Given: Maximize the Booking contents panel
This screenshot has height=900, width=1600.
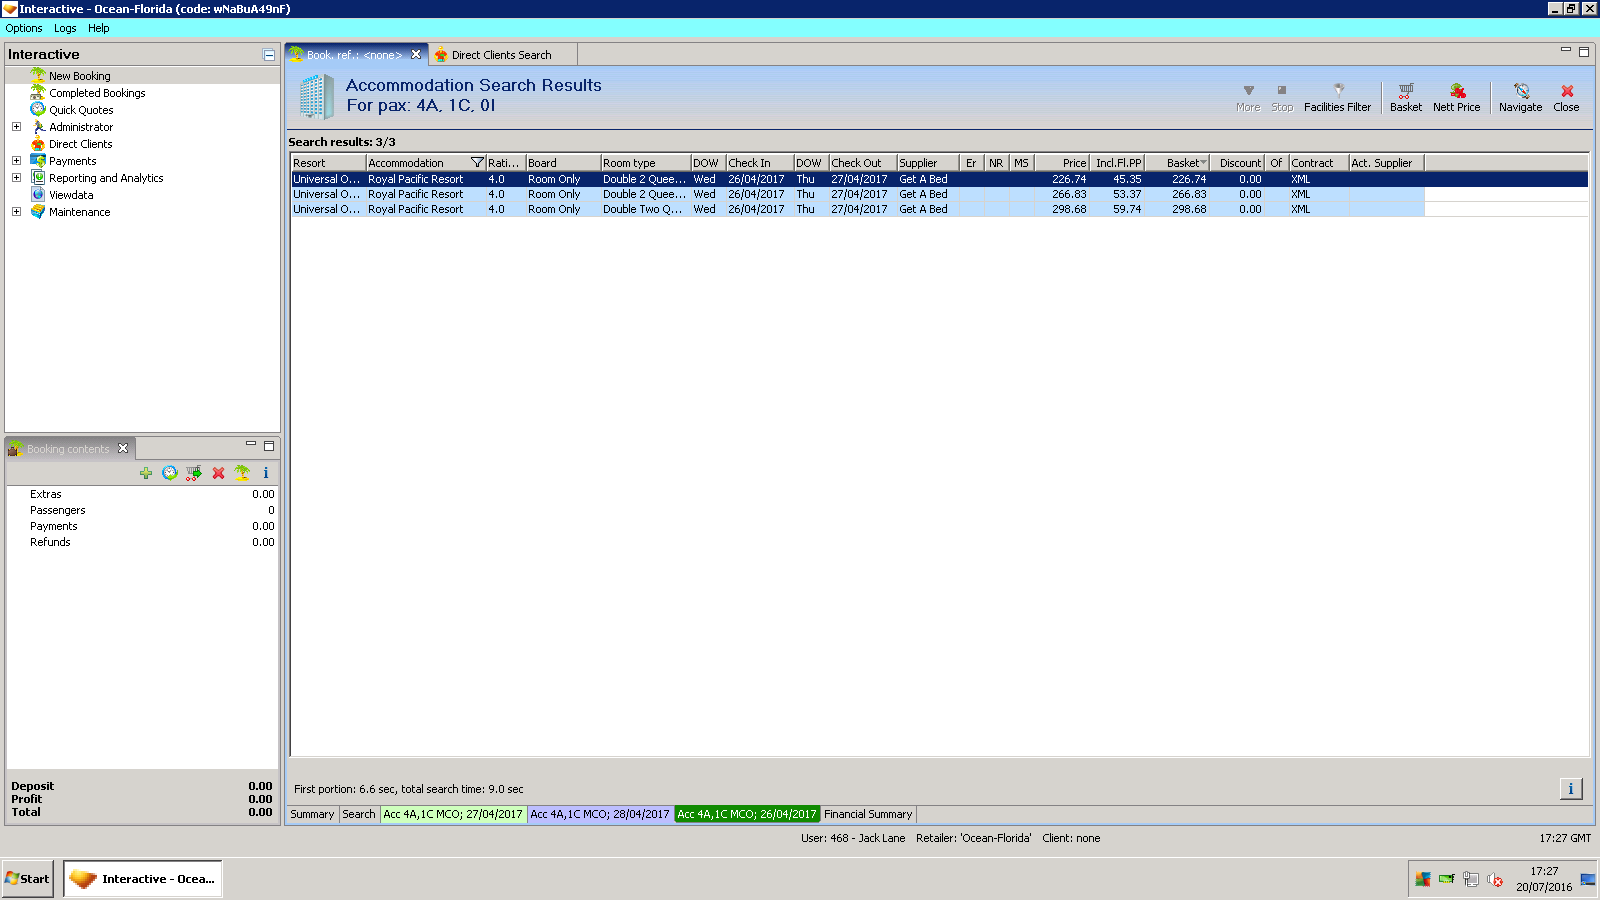Looking at the screenshot, I should [x=269, y=445].
